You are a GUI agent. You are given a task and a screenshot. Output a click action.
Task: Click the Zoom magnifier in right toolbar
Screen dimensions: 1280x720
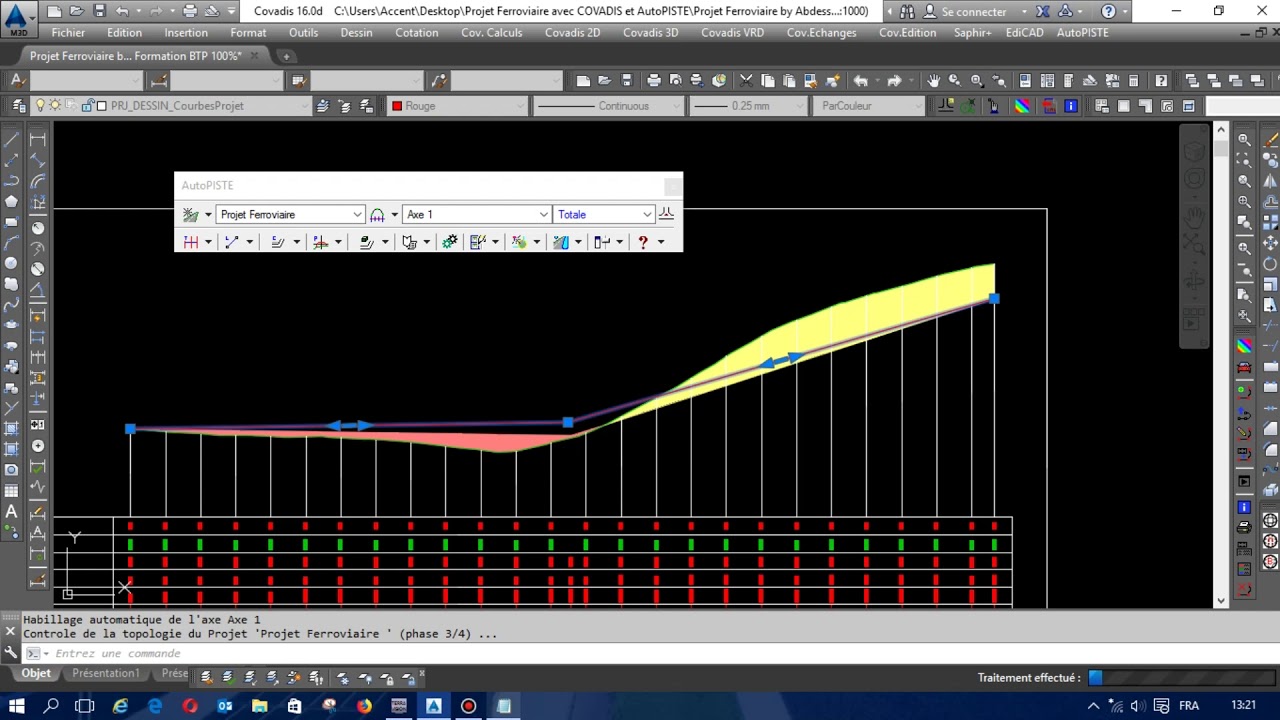1244,139
